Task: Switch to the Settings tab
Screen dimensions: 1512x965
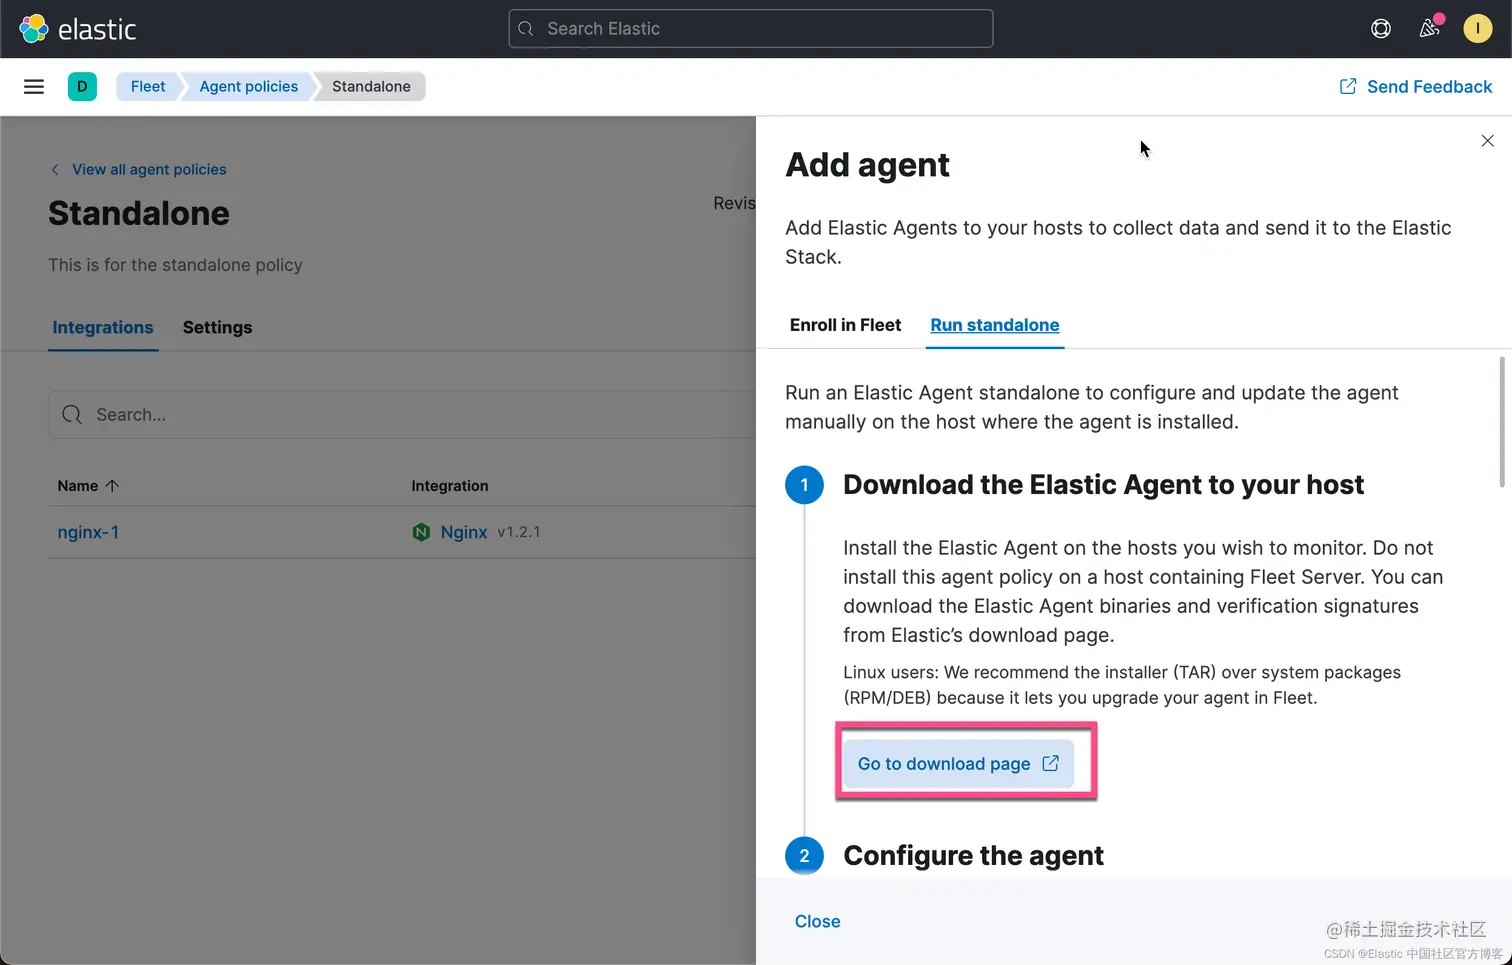Action: tap(217, 328)
